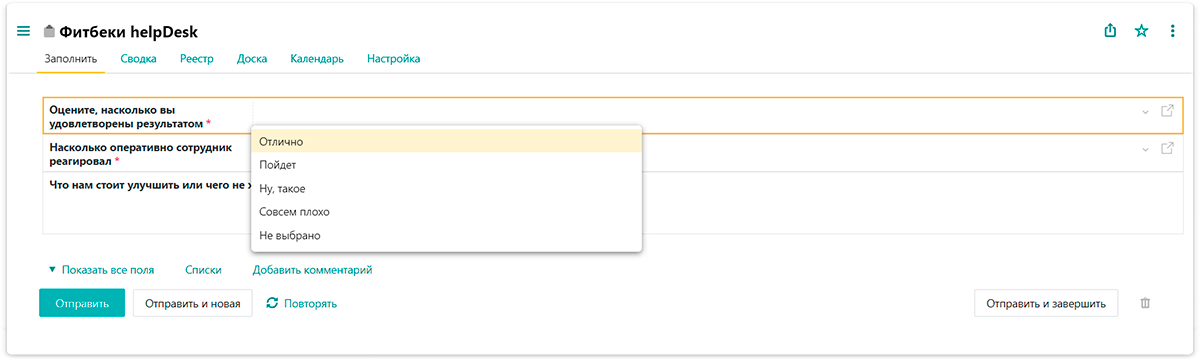Screen dimensions: 1200x362
Task: Mark form as favorite with star icon
Action: 1141,31
